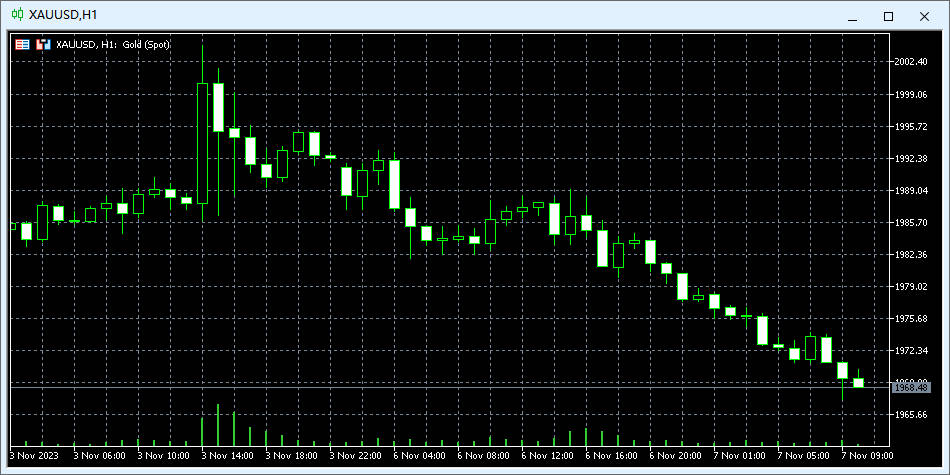950x475 pixels.
Task: Click the 2002.40 price scale label
Action: tap(912, 62)
